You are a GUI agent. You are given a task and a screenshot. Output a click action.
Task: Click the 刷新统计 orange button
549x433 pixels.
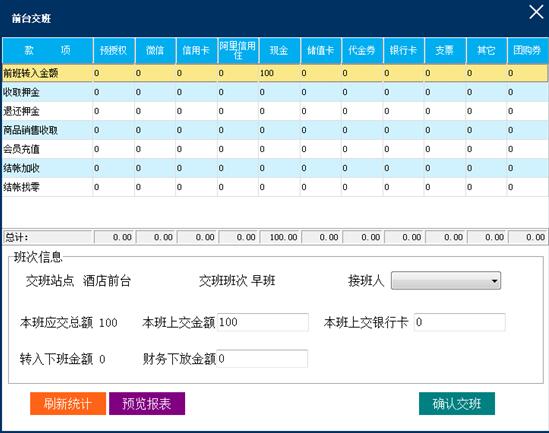(68, 404)
